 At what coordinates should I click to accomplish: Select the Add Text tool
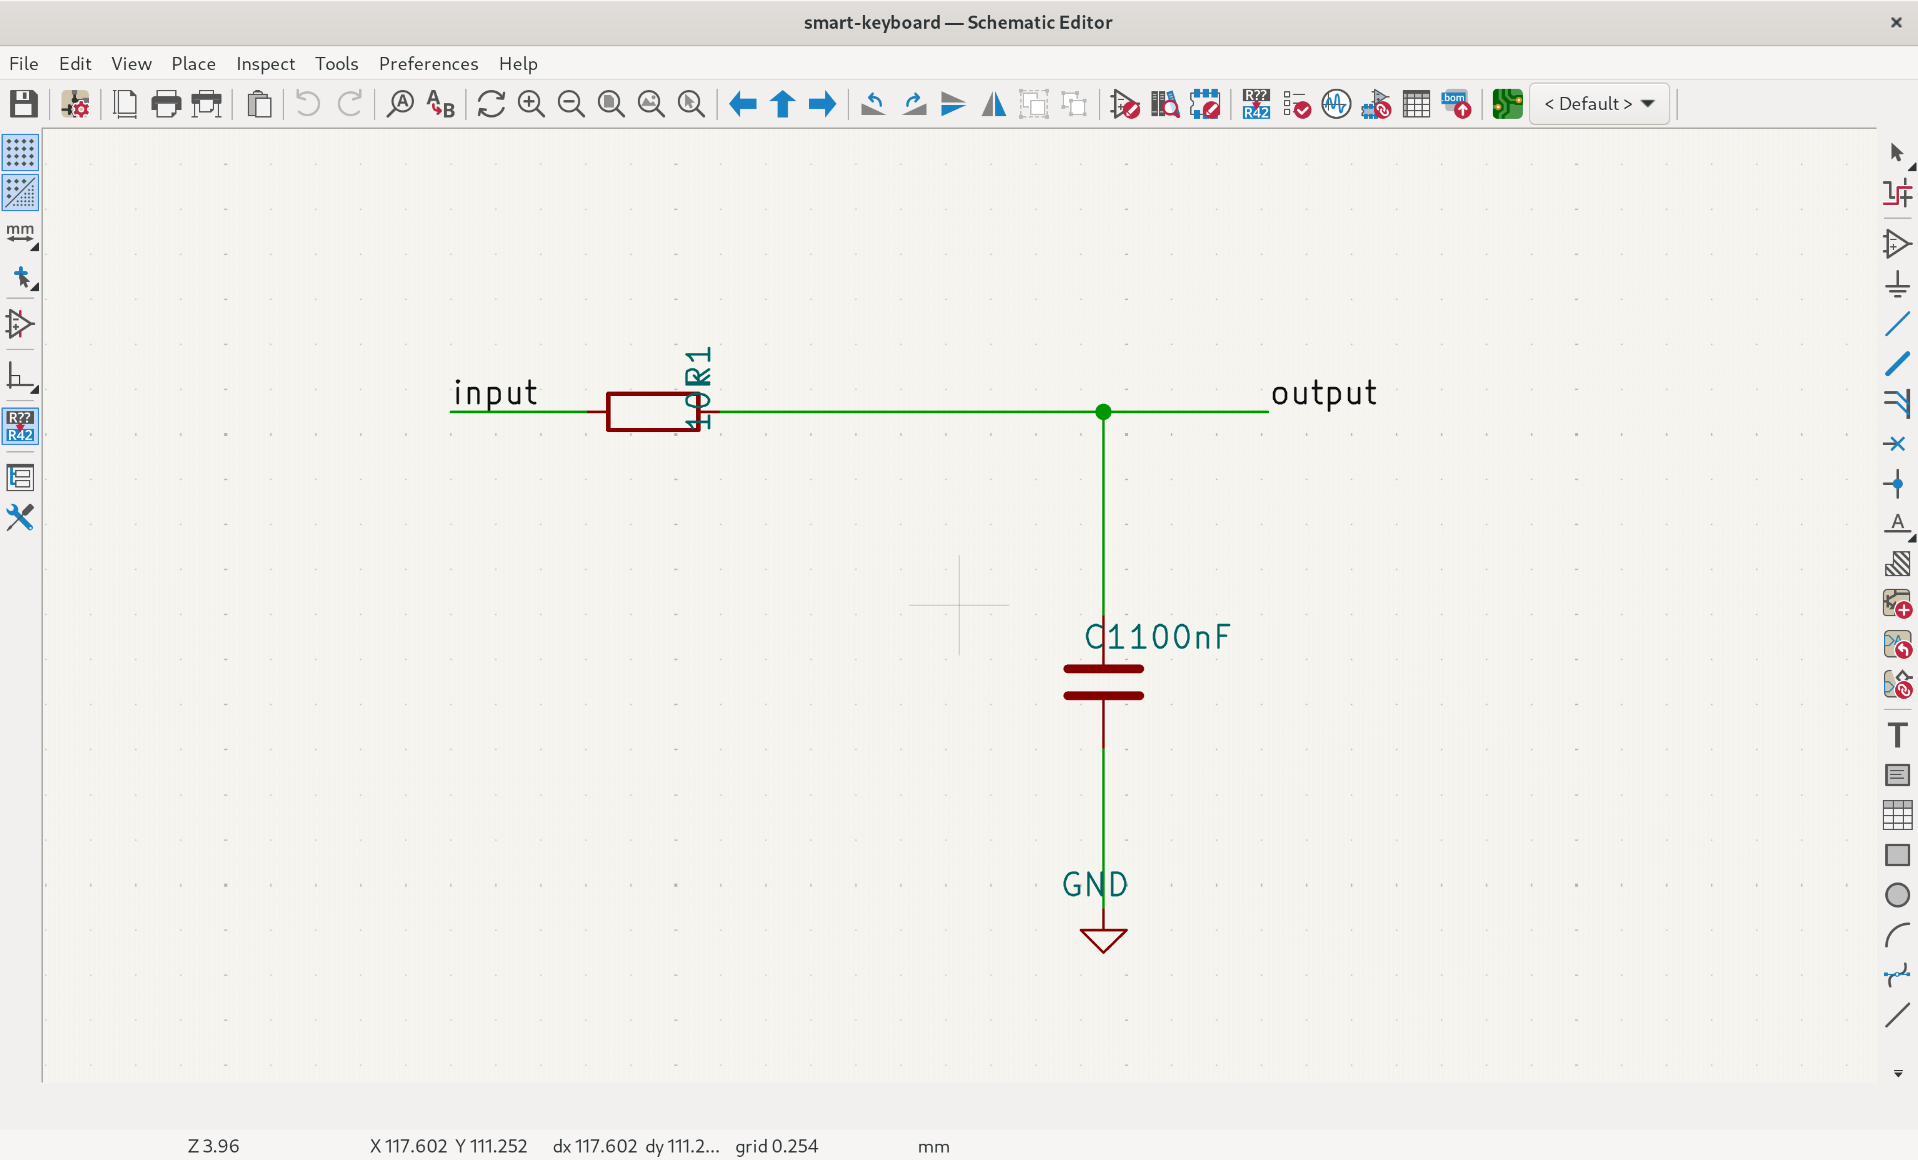click(1896, 735)
